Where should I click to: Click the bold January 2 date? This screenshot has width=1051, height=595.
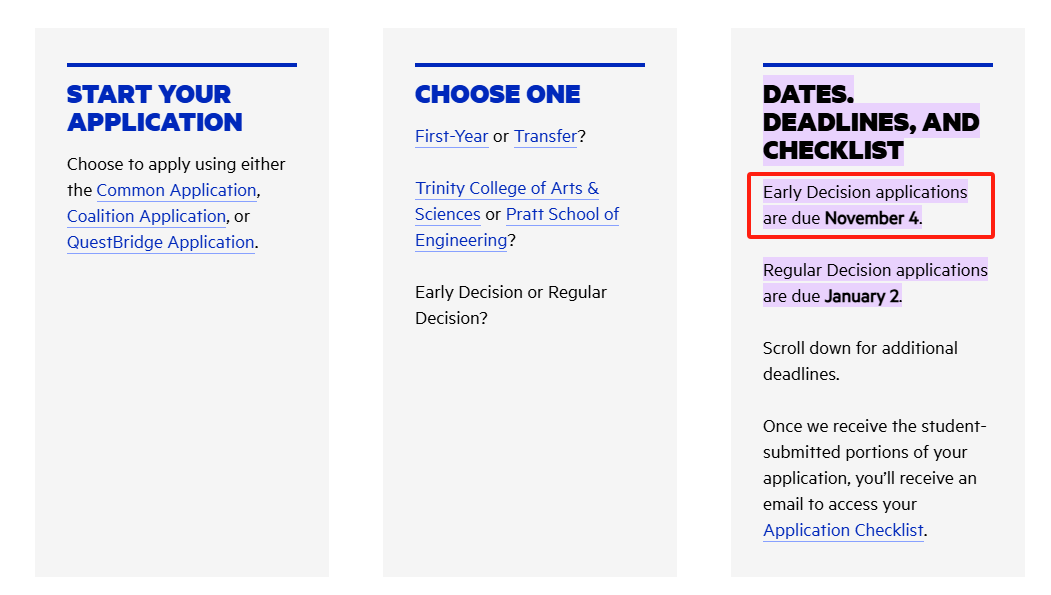click(861, 297)
